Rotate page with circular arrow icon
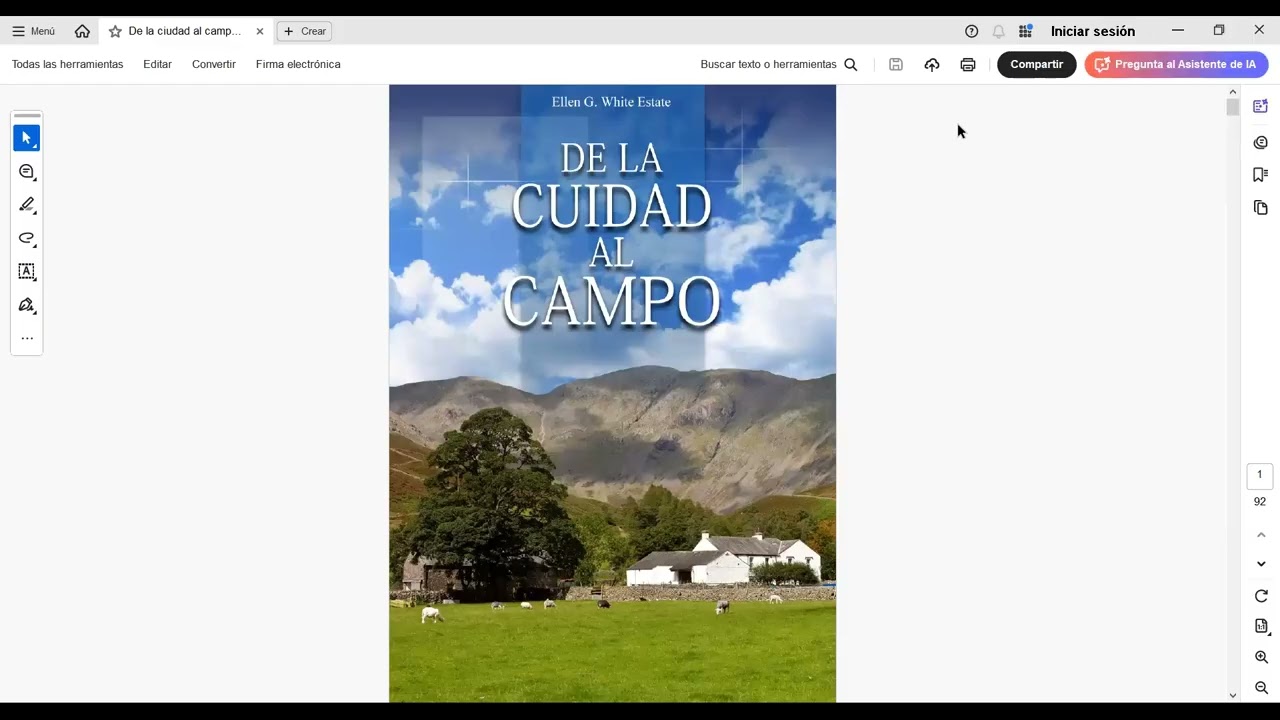 tap(1261, 596)
